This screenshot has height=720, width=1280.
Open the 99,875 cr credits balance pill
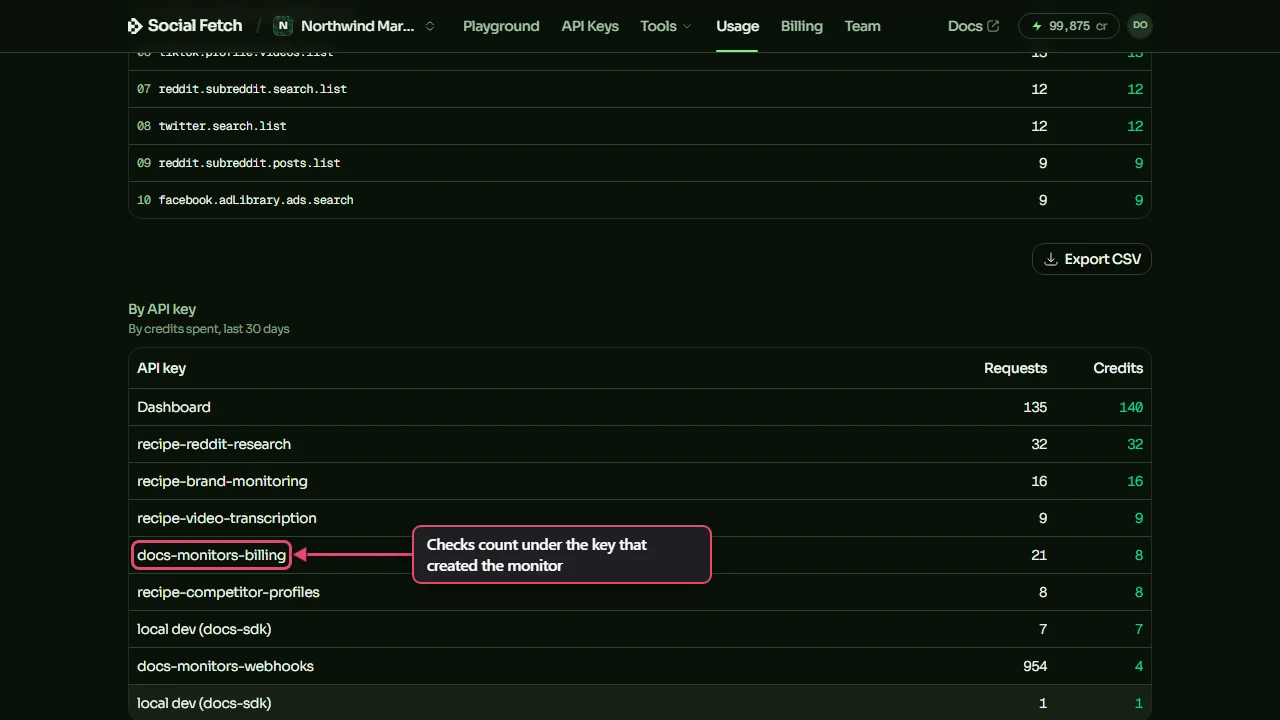(x=1068, y=26)
